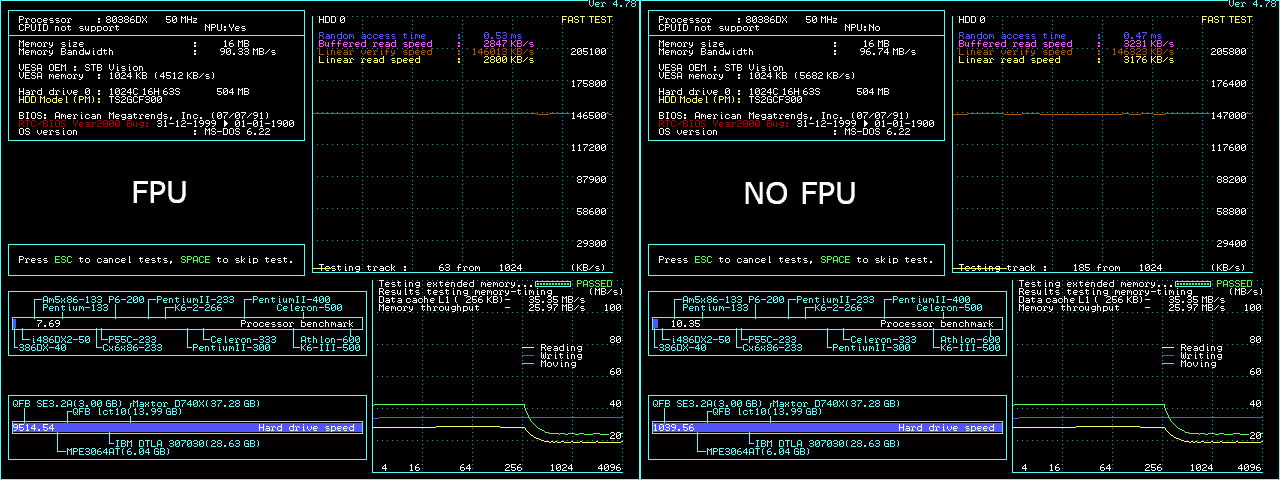Click 'Press ESC to cancel tests' hint in left panel

[x=97, y=260]
